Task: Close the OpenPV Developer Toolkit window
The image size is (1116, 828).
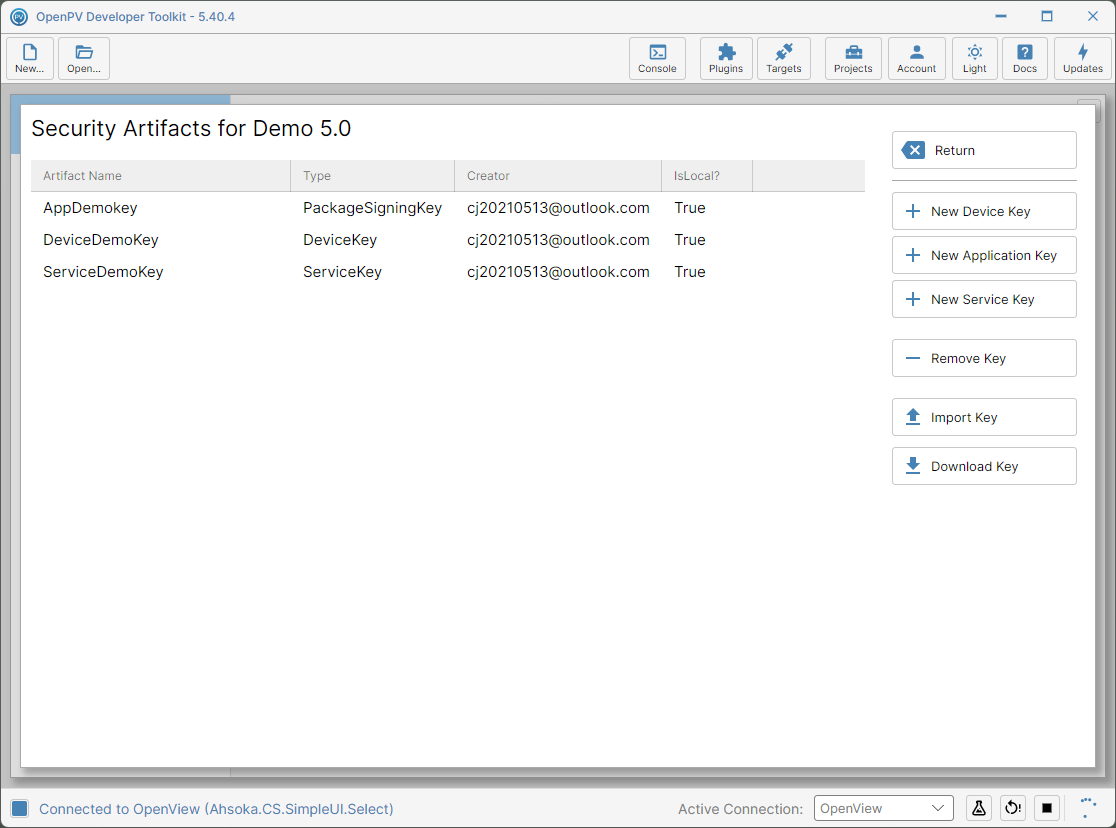Action: 1093,16
